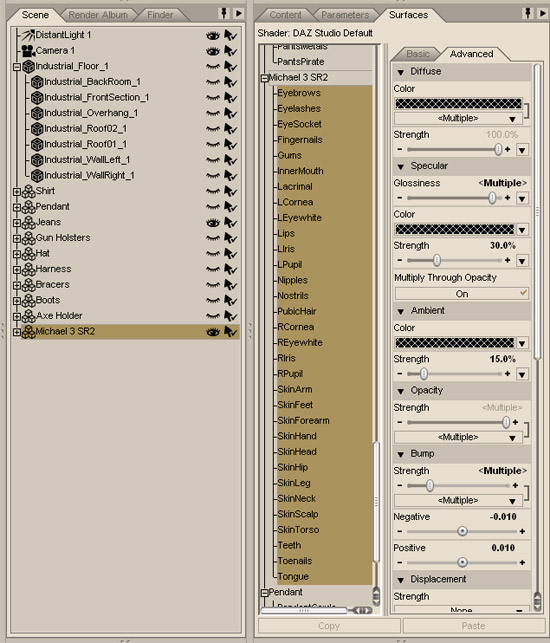Open the Scene pane options arrow

click(239, 14)
